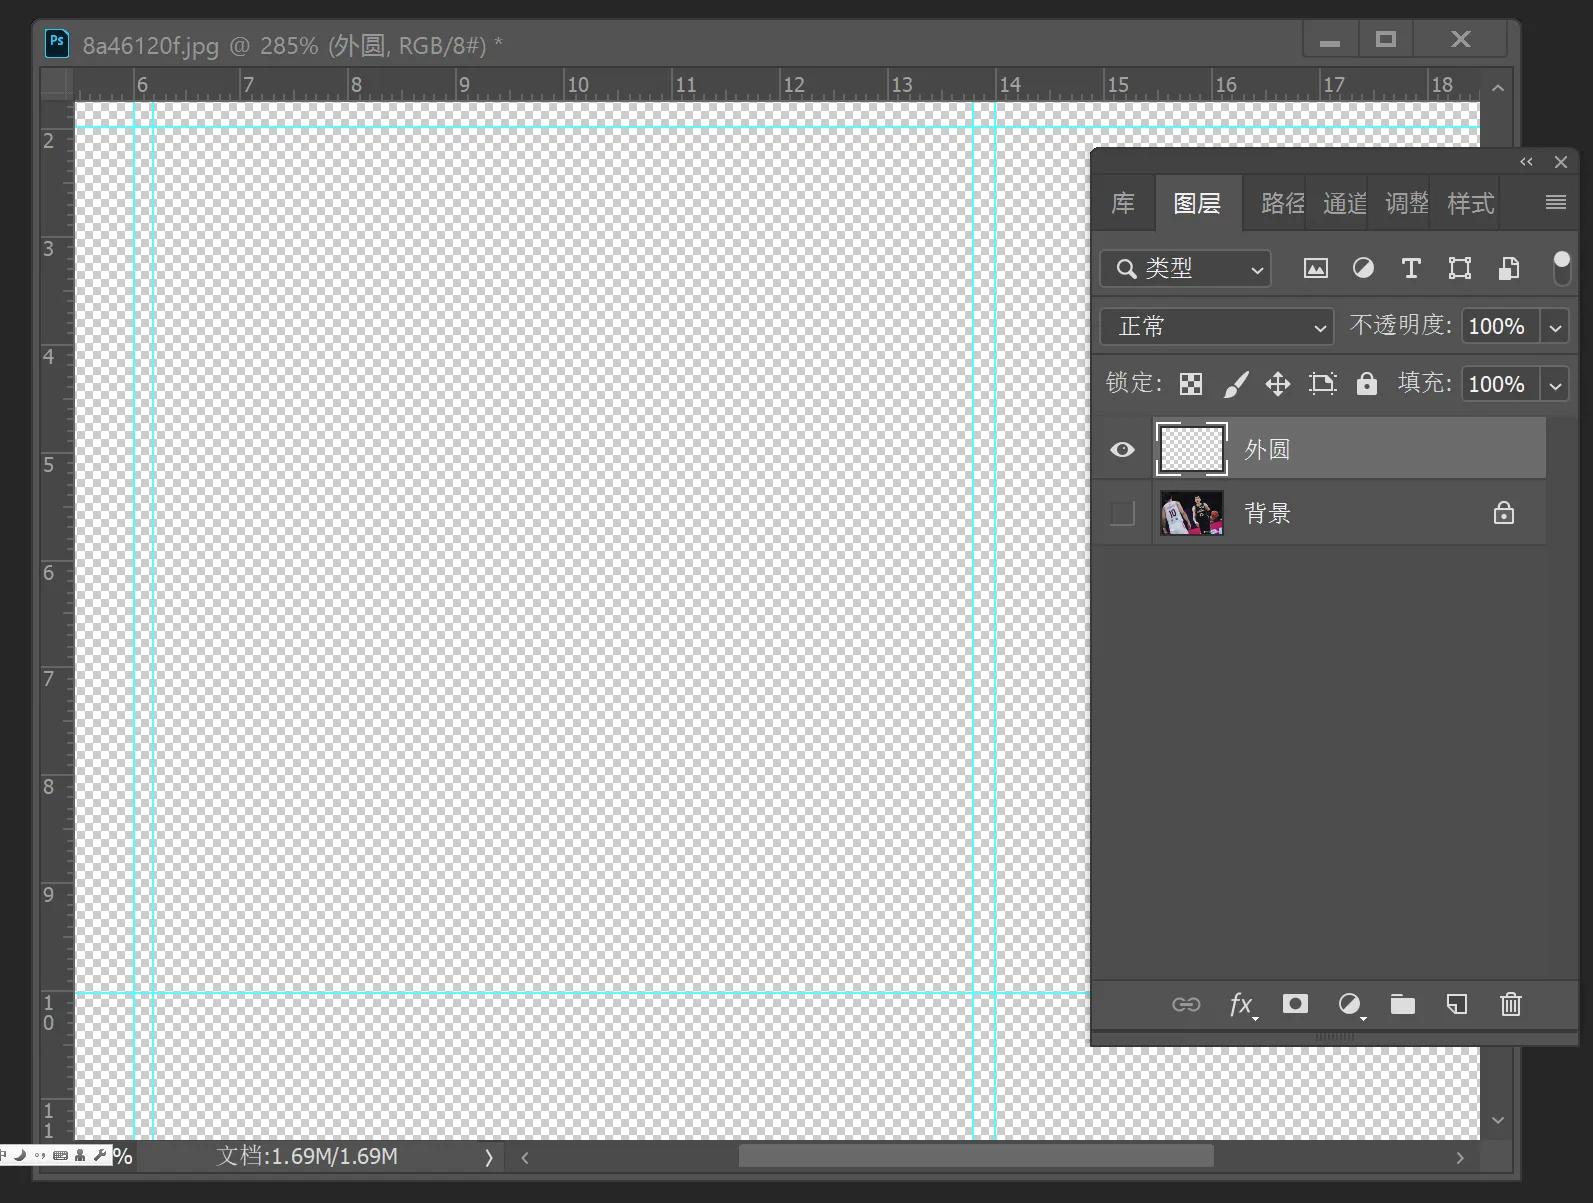Select the 外圆 layer name
Image resolution: width=1593 pixels, height=1203 pixels.
click(1267, 450)
